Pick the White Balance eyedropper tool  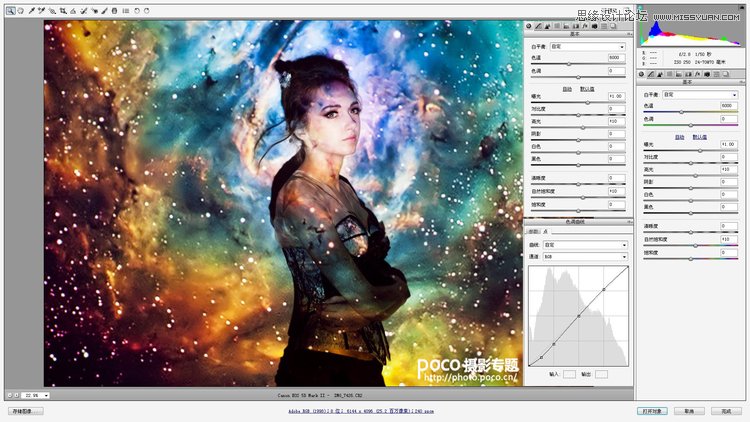pyautogui.click(x=31, y=10)
